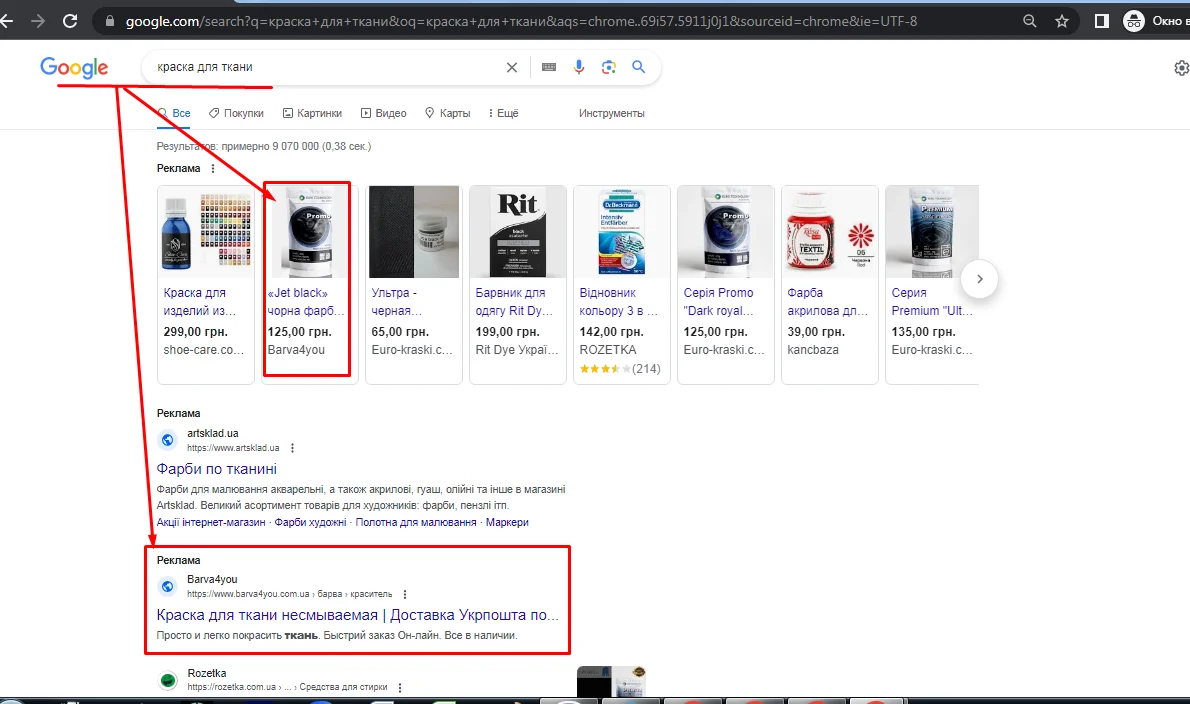Open Google settings gear icon
The width and height of the screenshot is (1190, 704).
[x=1181, y=68]
